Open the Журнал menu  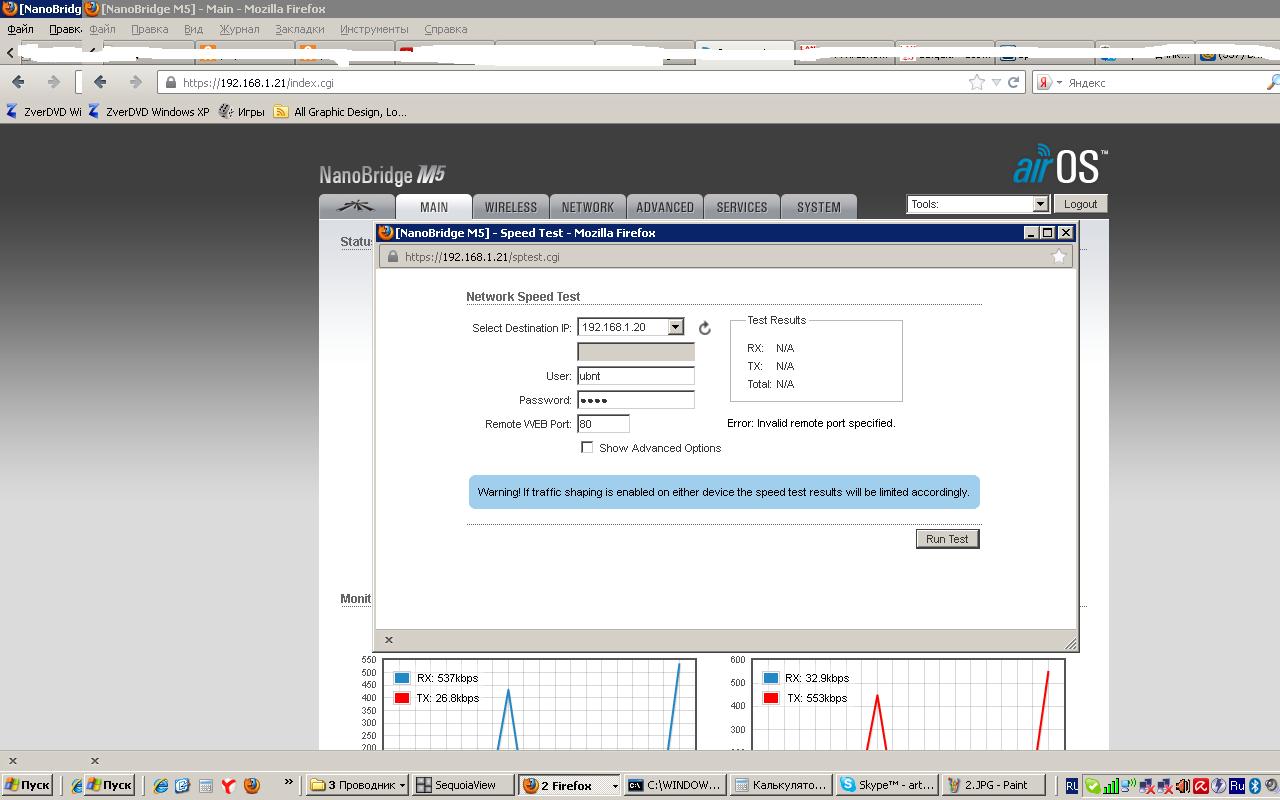pos(239,29)
